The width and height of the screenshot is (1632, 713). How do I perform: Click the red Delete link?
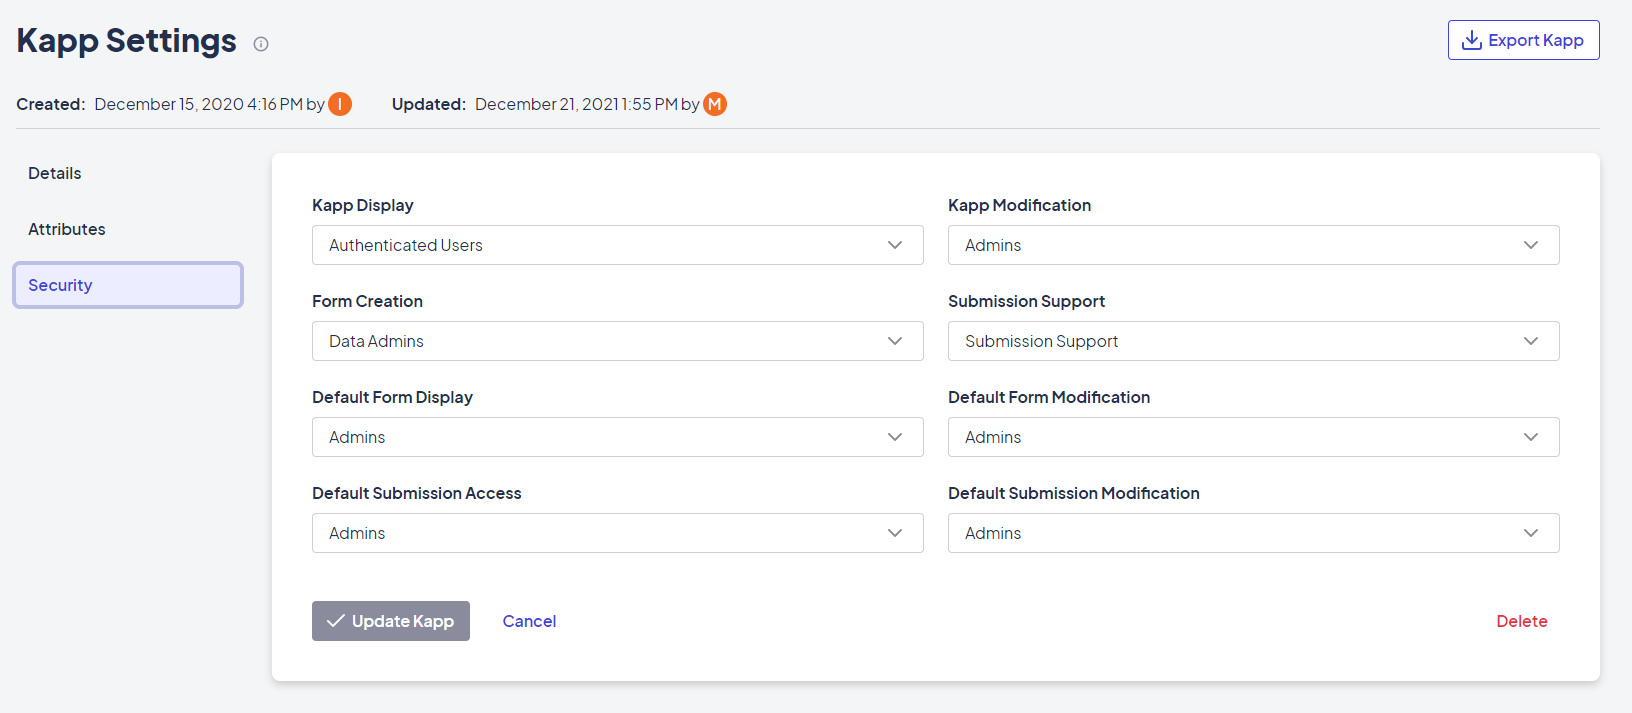tap(1521, 621)
